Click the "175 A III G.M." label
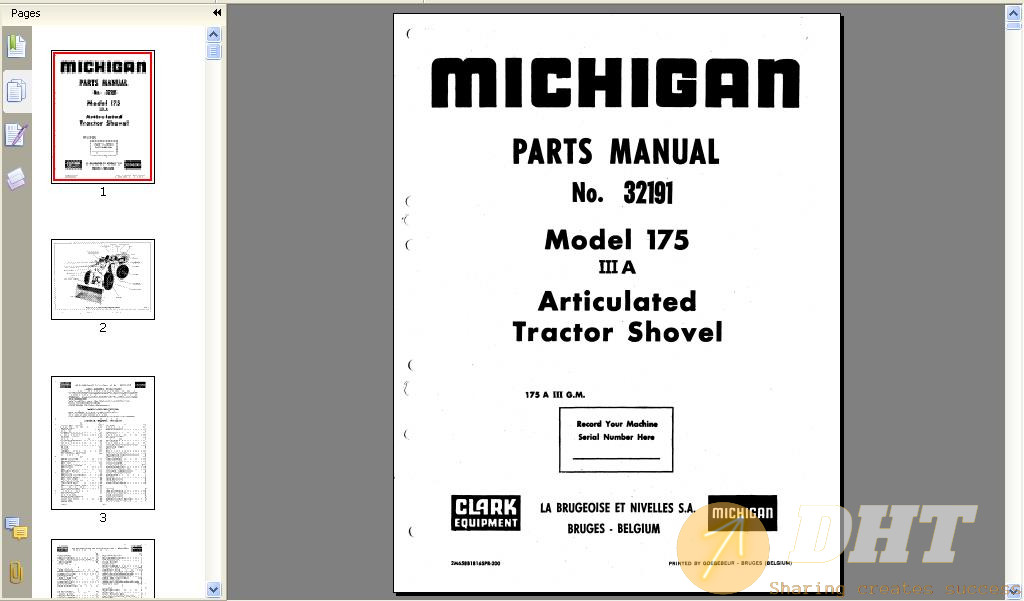Viewport: 1024px width, 601px height. click(x=555, y=395)
